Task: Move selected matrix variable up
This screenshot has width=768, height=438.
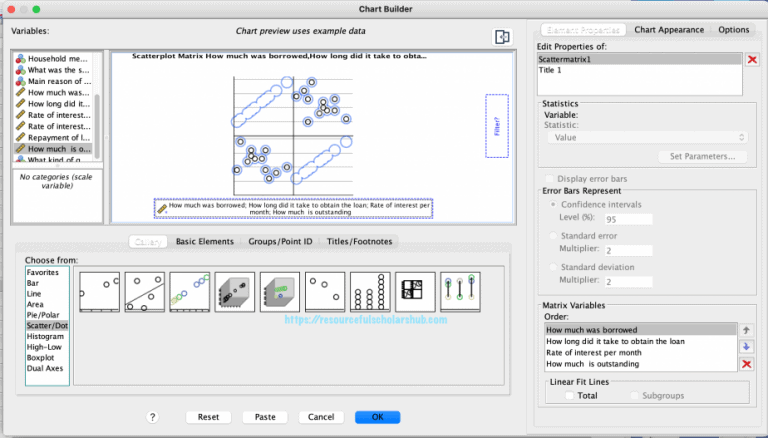Action: [745, 329]
